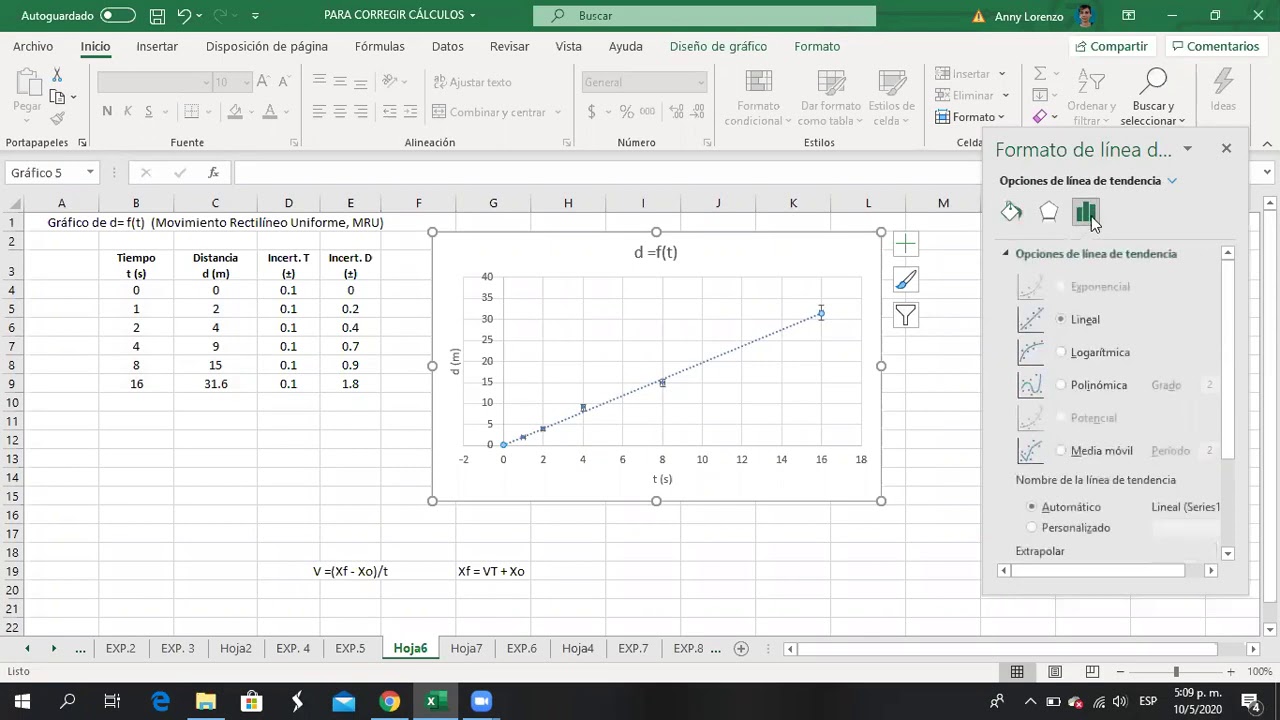Viewport: 1280px width, 720px height.
Task: Select Media móvil trendline option
Action: (1061, 451)
